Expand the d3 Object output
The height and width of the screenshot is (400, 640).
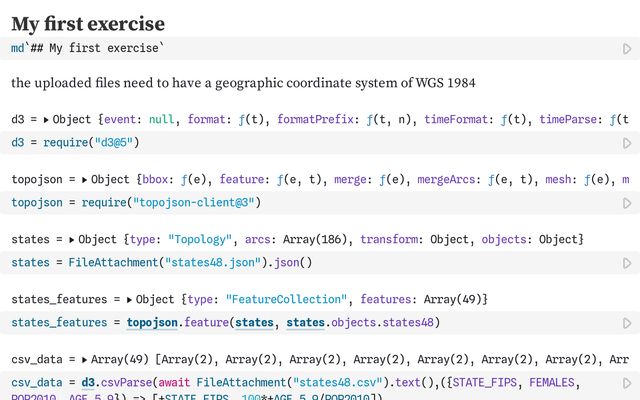pos(47,120)
